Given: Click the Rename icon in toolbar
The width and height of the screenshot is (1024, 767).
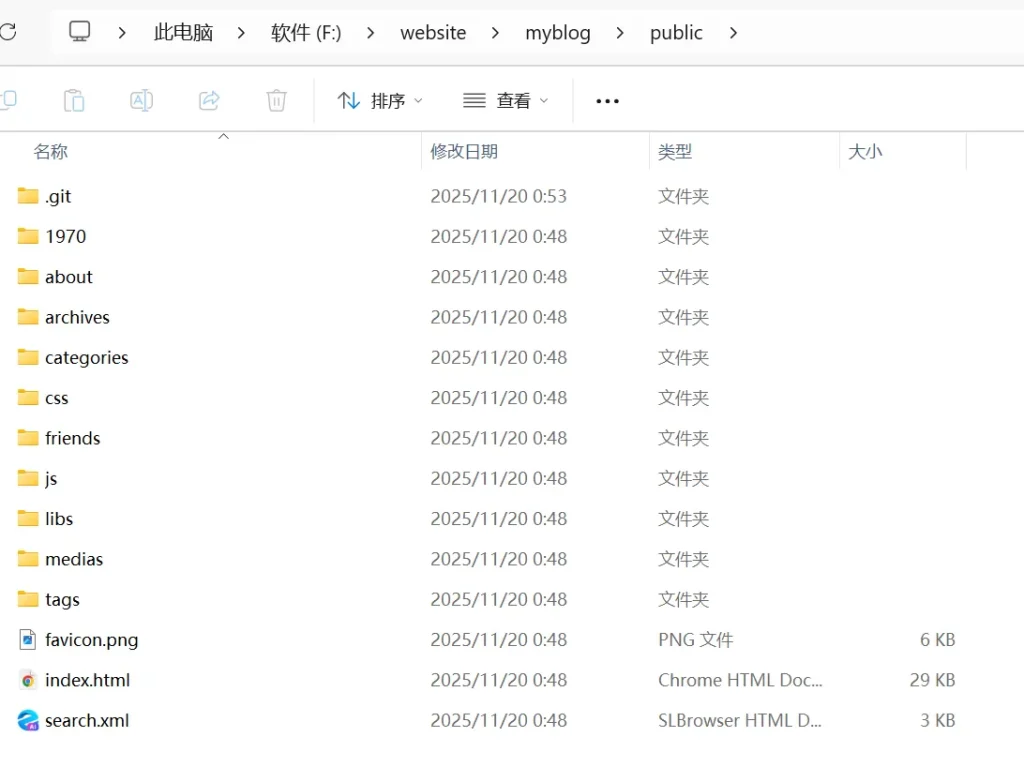Looking at the screenshot, I should coord(142,100).
